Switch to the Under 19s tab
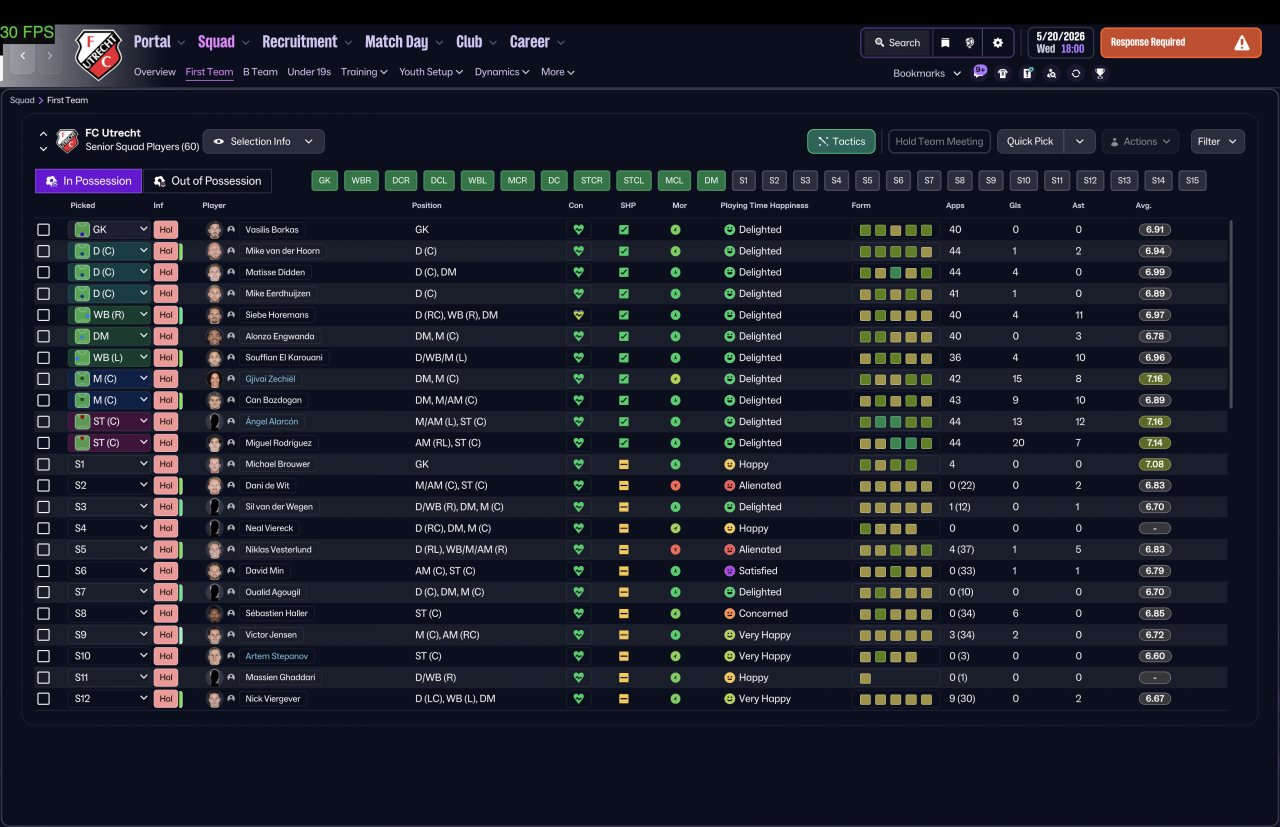The width and height of the screenshot is (1280, 827). pyautogui.click(x=309, y=72)
